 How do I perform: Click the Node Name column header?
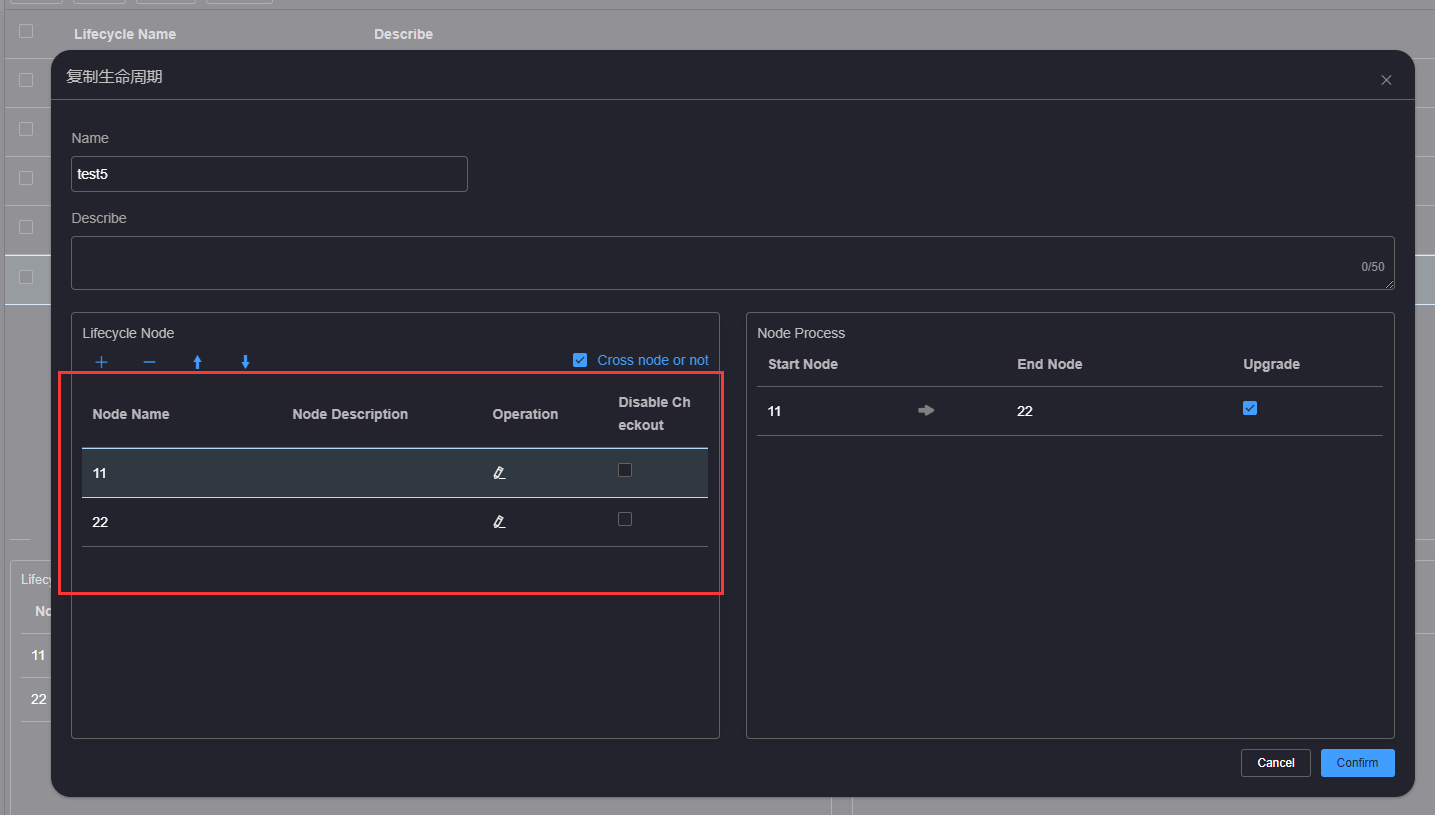click(x=131, y=414)
